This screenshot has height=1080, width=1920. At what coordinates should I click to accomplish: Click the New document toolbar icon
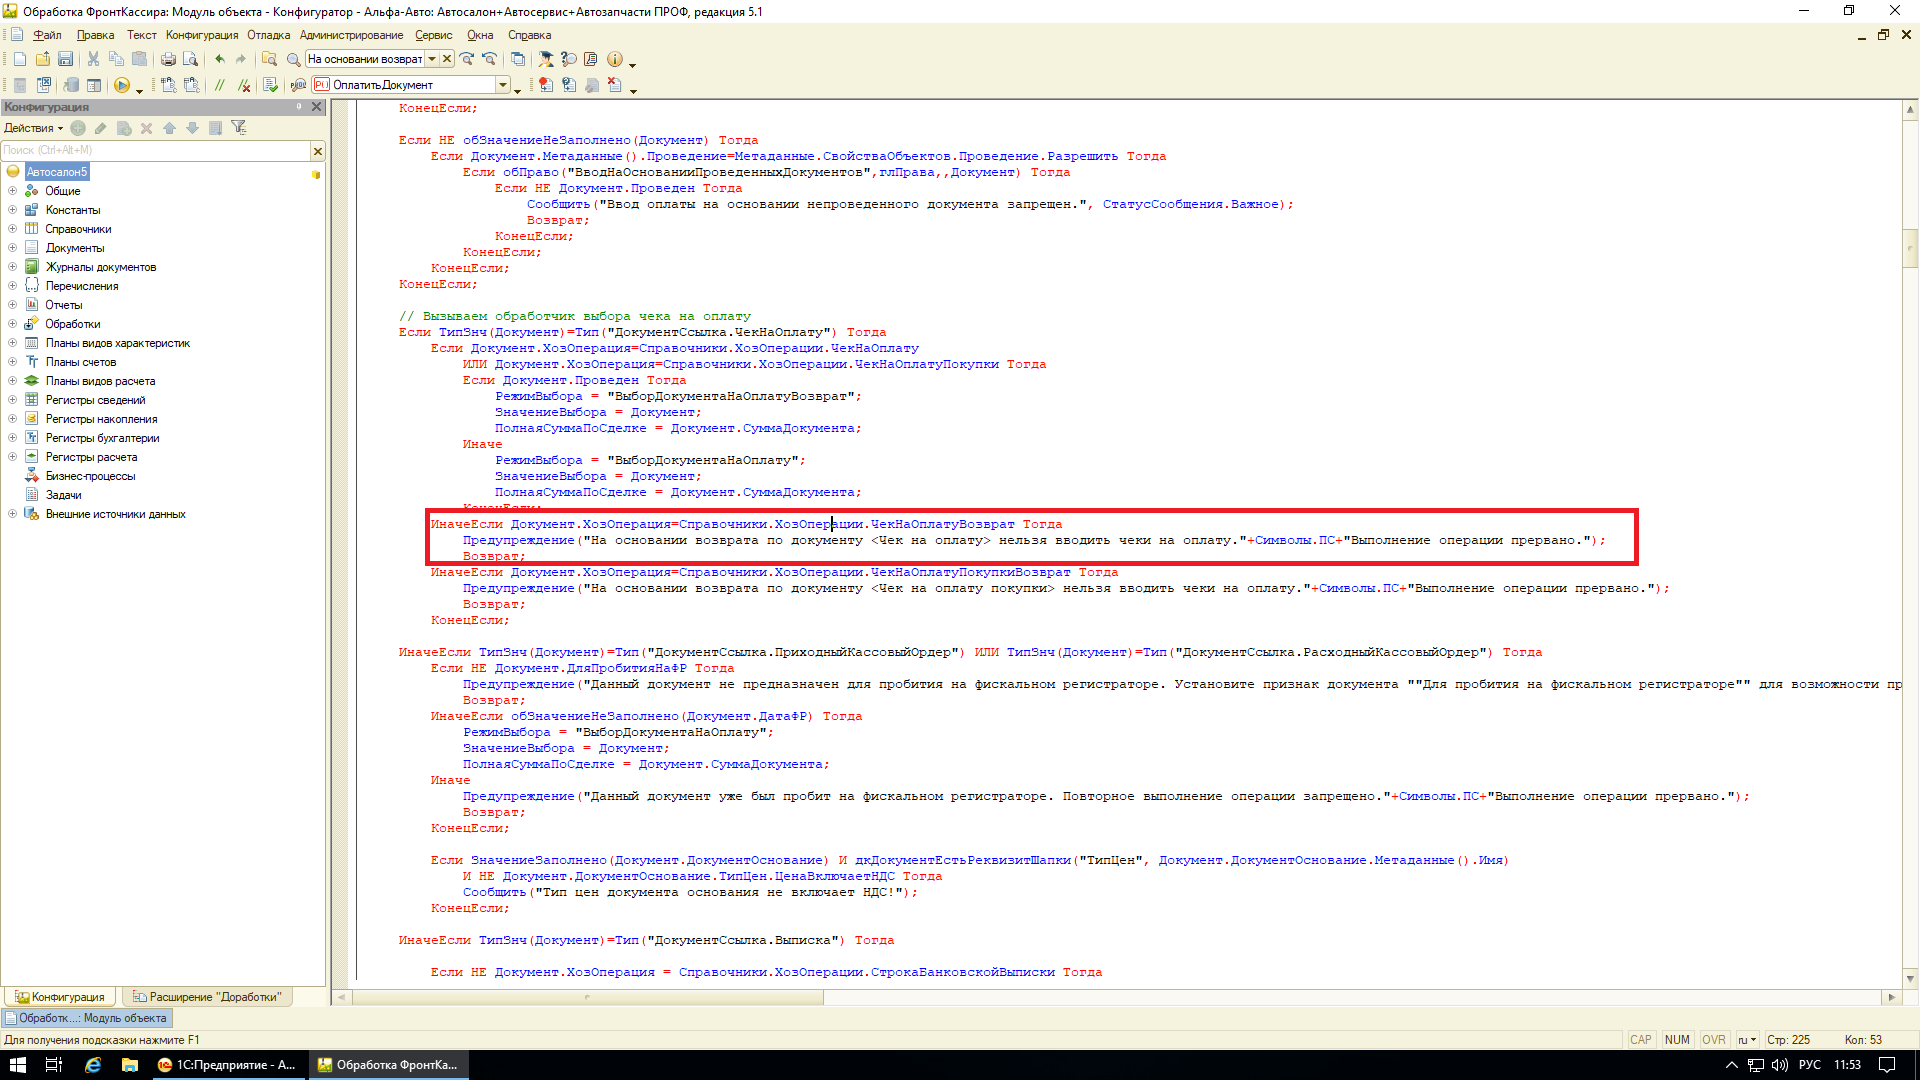coord(19,60)
